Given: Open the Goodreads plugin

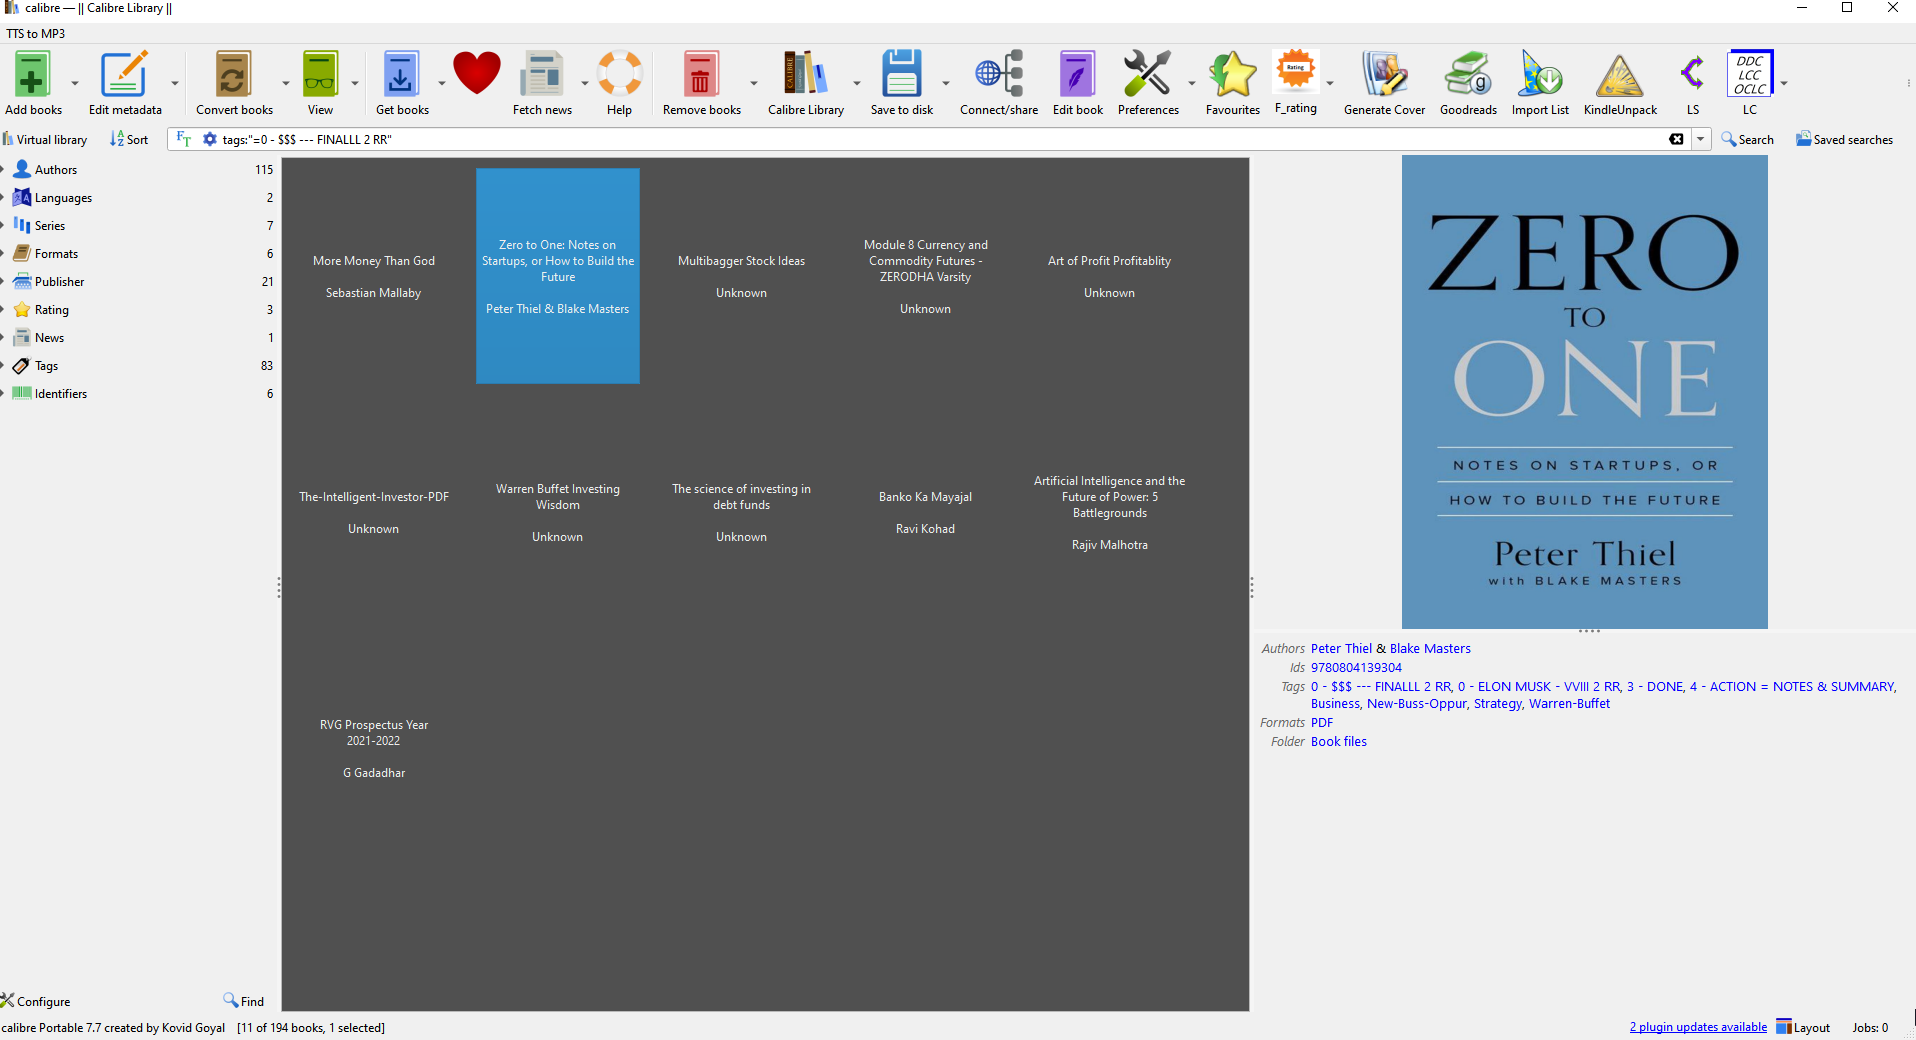Looking at the screenshot, I should (1468, 74).
